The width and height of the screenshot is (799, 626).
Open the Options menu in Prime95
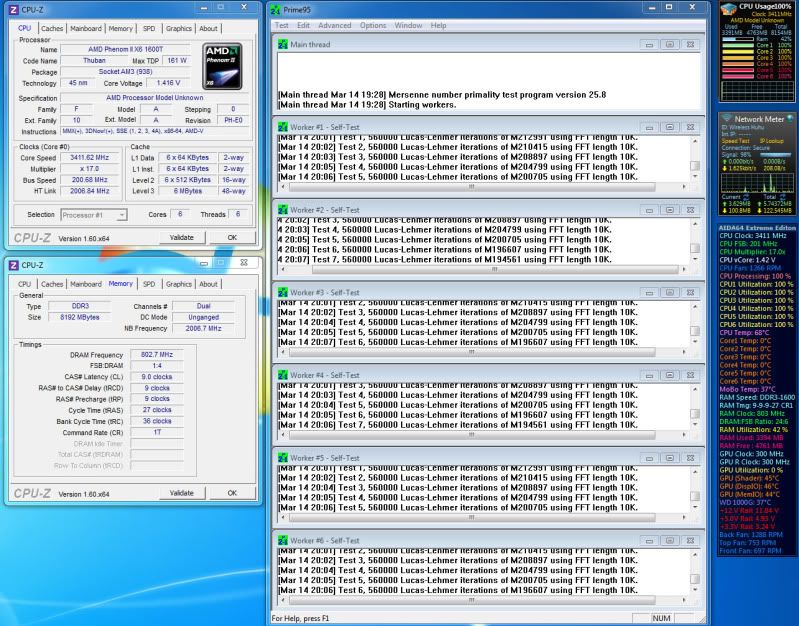(372, 24)
